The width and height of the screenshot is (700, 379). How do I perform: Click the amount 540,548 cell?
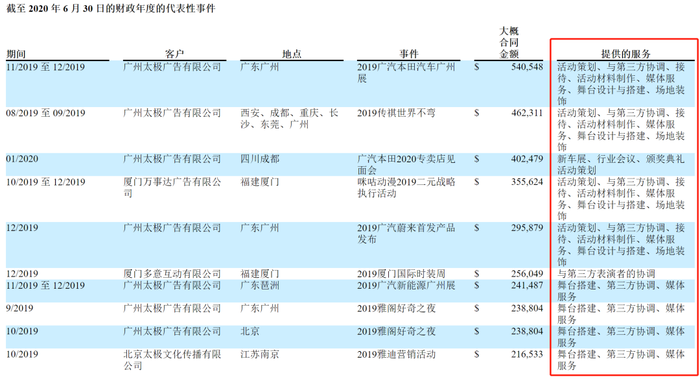pyautogui.click(x=527, y=67)
